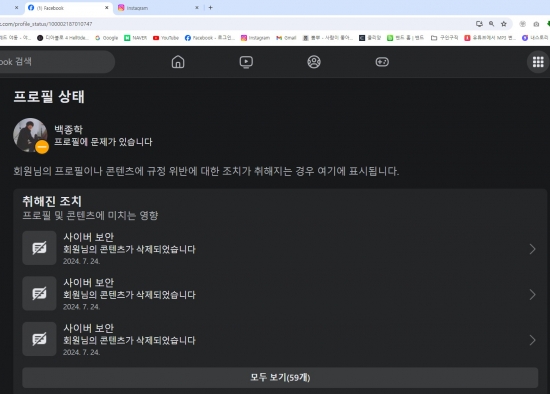550x394 pixels.
Task: Open the YouTube bookmark
Action: 166,38
